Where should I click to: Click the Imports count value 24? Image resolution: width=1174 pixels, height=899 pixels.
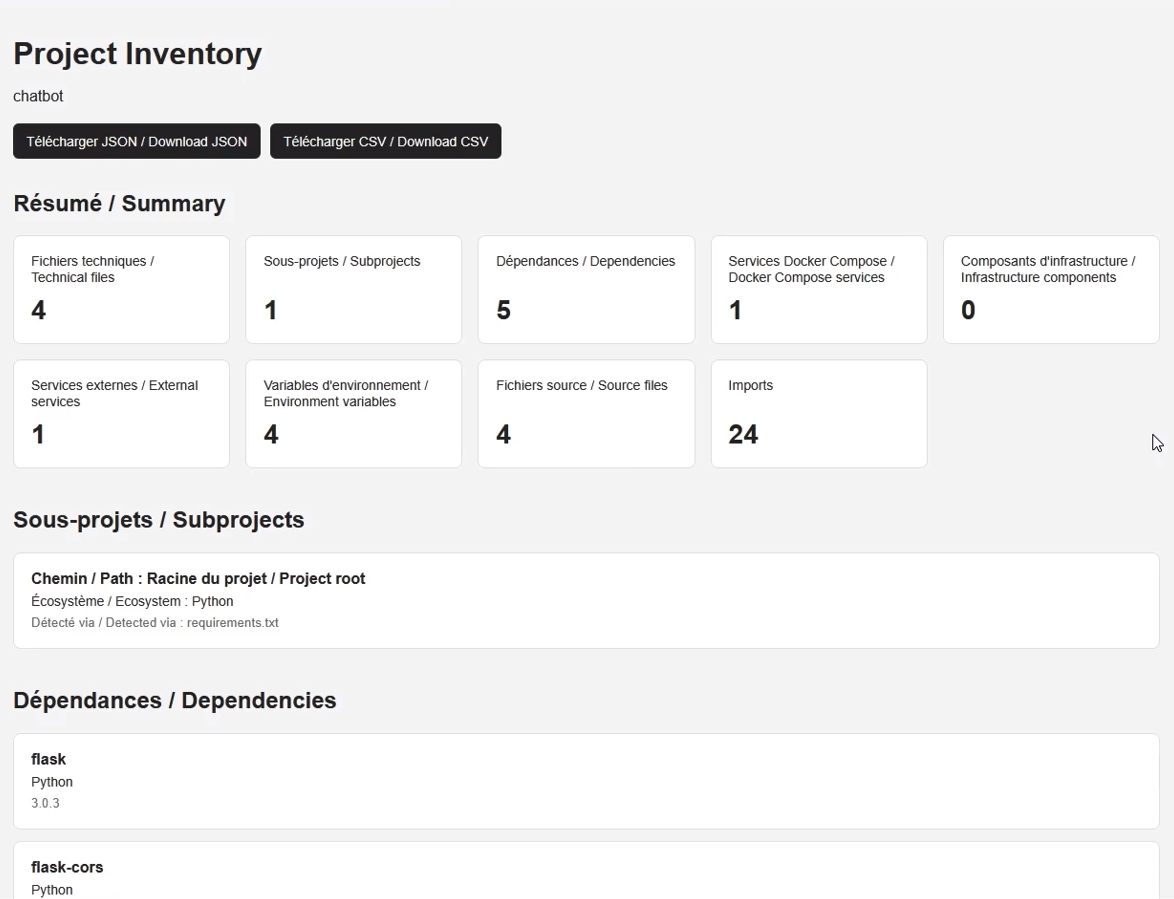743,434
